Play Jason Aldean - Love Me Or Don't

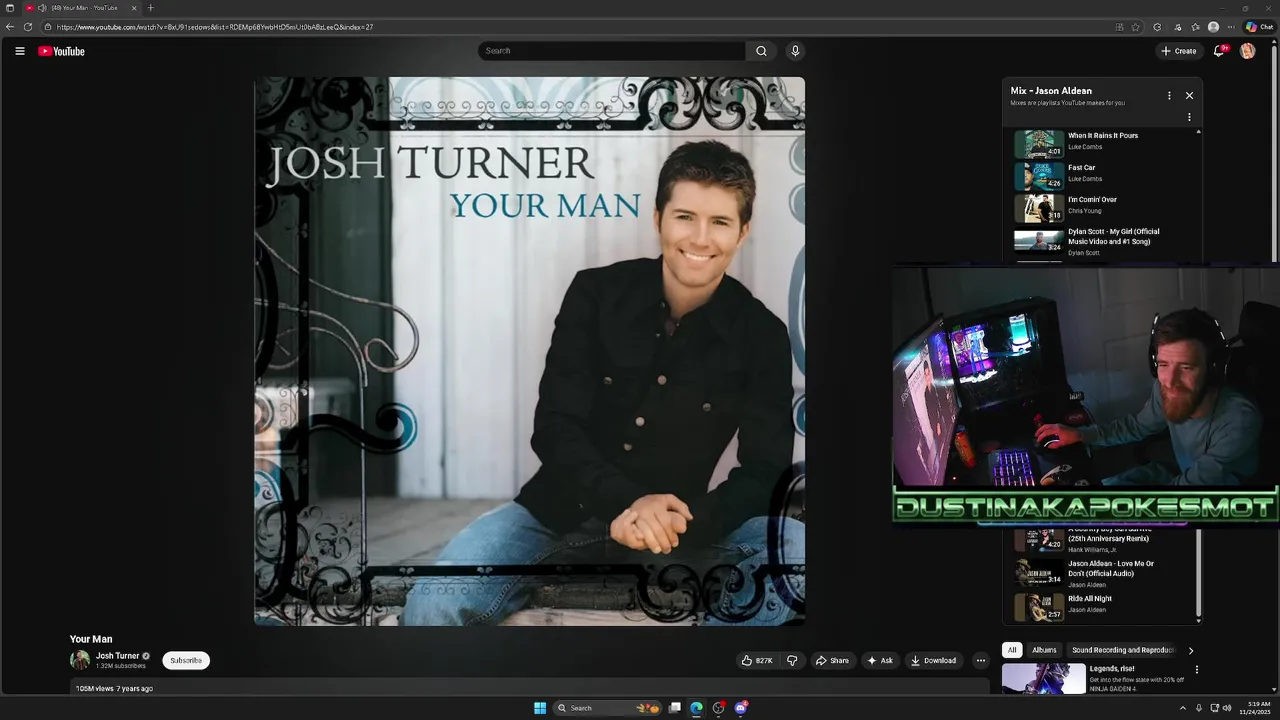click(1110, 568)
